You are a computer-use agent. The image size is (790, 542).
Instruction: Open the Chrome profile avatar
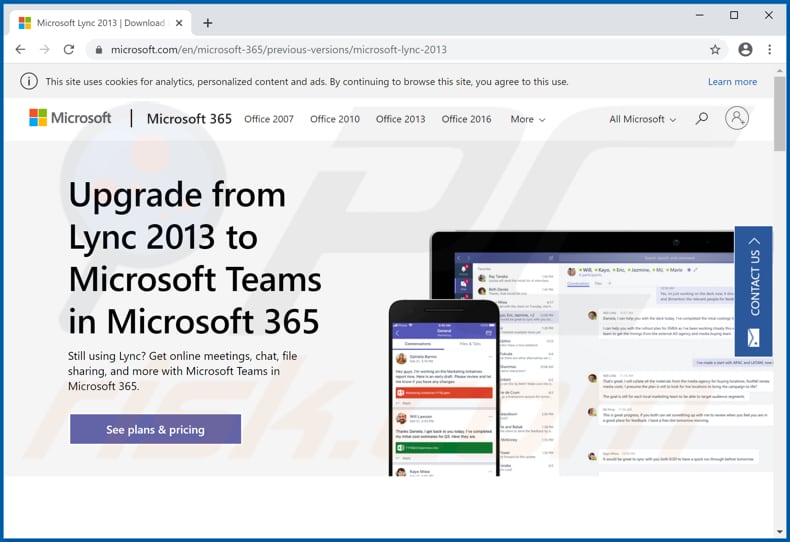click(745, 49)
